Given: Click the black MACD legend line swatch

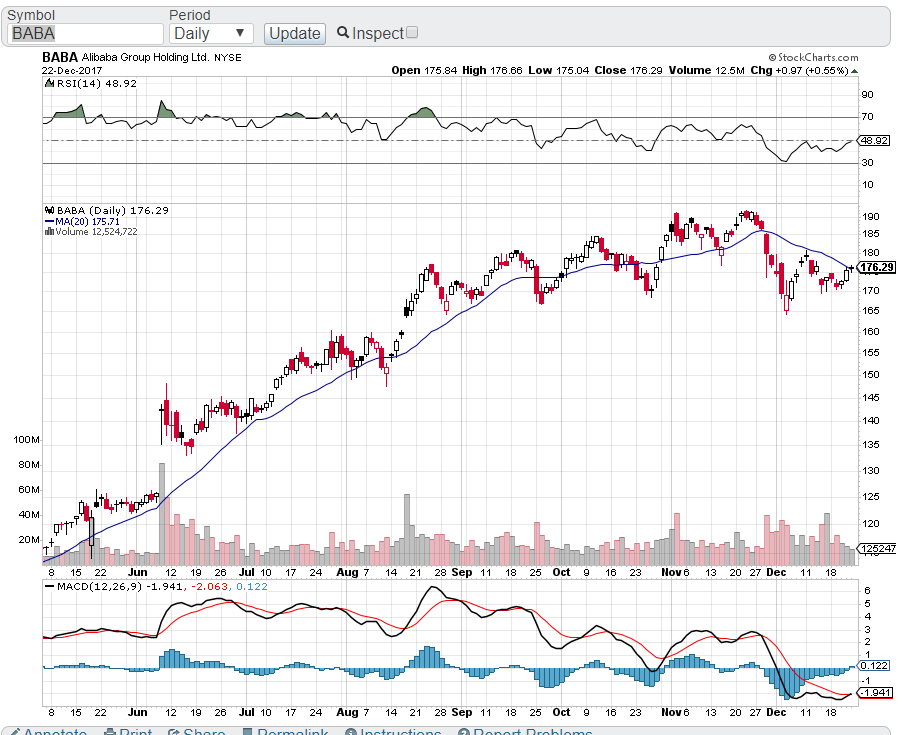Looking at the screenshot, I should (49, 586).
